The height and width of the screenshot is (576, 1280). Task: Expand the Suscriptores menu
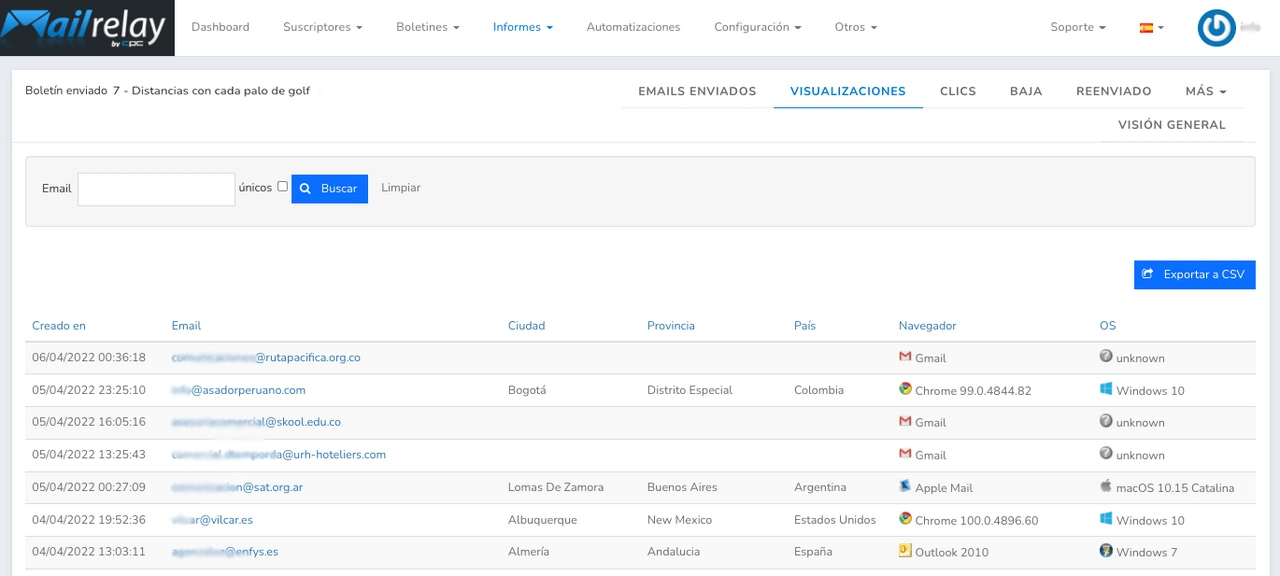click(322, 27)
